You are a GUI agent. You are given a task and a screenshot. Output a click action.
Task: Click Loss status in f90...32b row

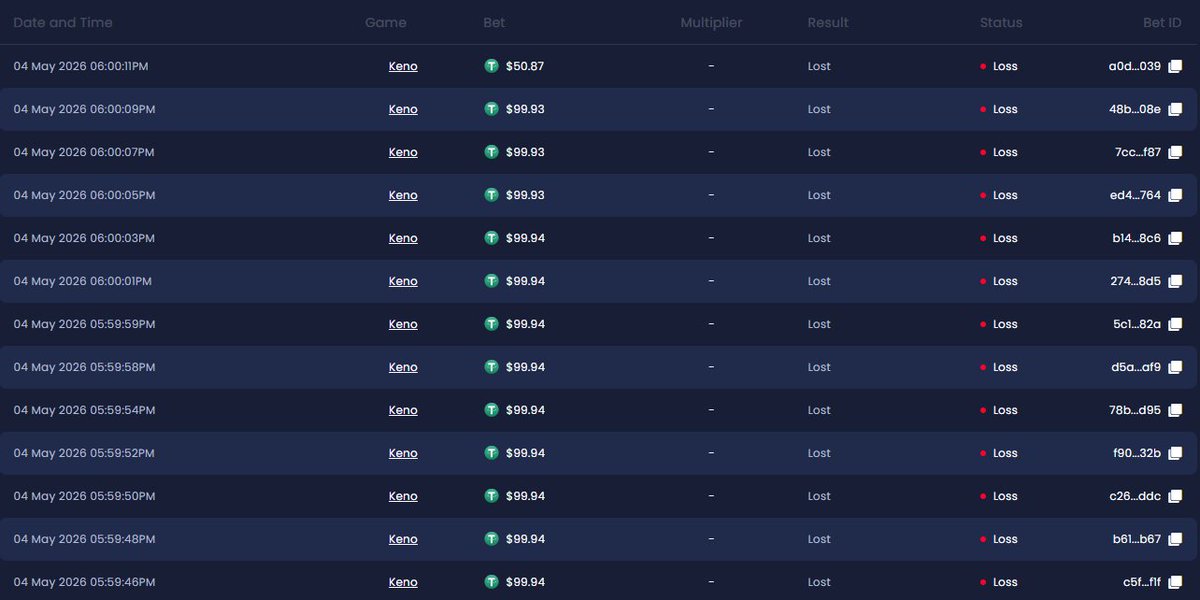coord(1005,453)
